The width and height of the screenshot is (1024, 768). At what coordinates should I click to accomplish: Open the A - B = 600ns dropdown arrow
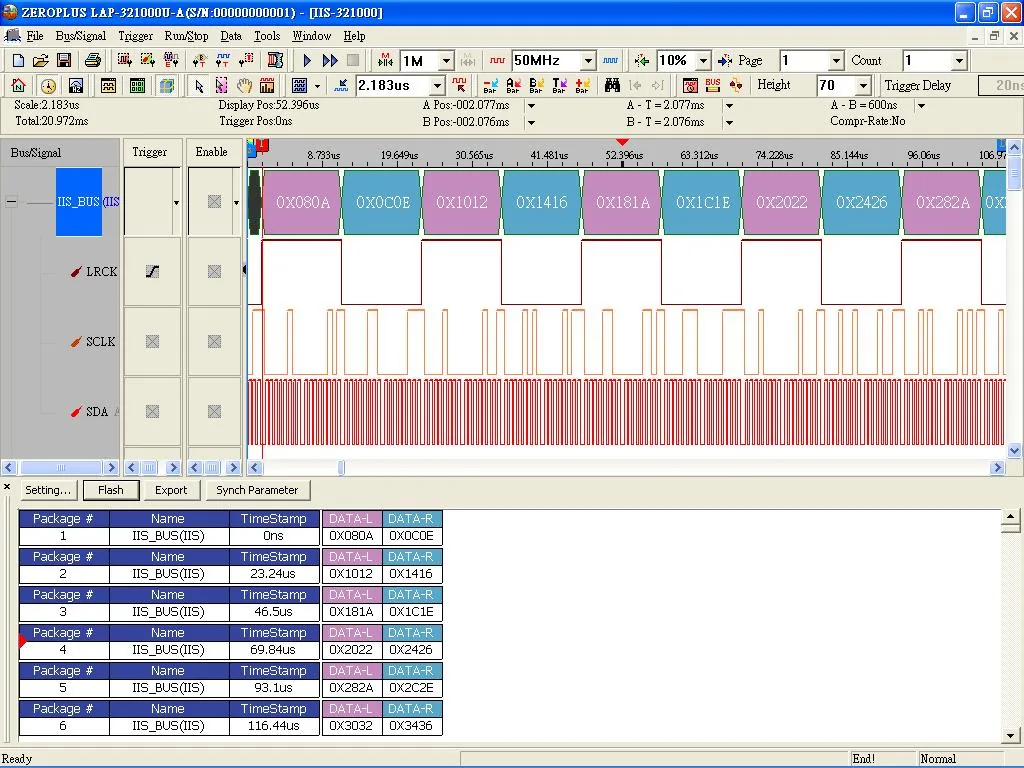[921, 106]
